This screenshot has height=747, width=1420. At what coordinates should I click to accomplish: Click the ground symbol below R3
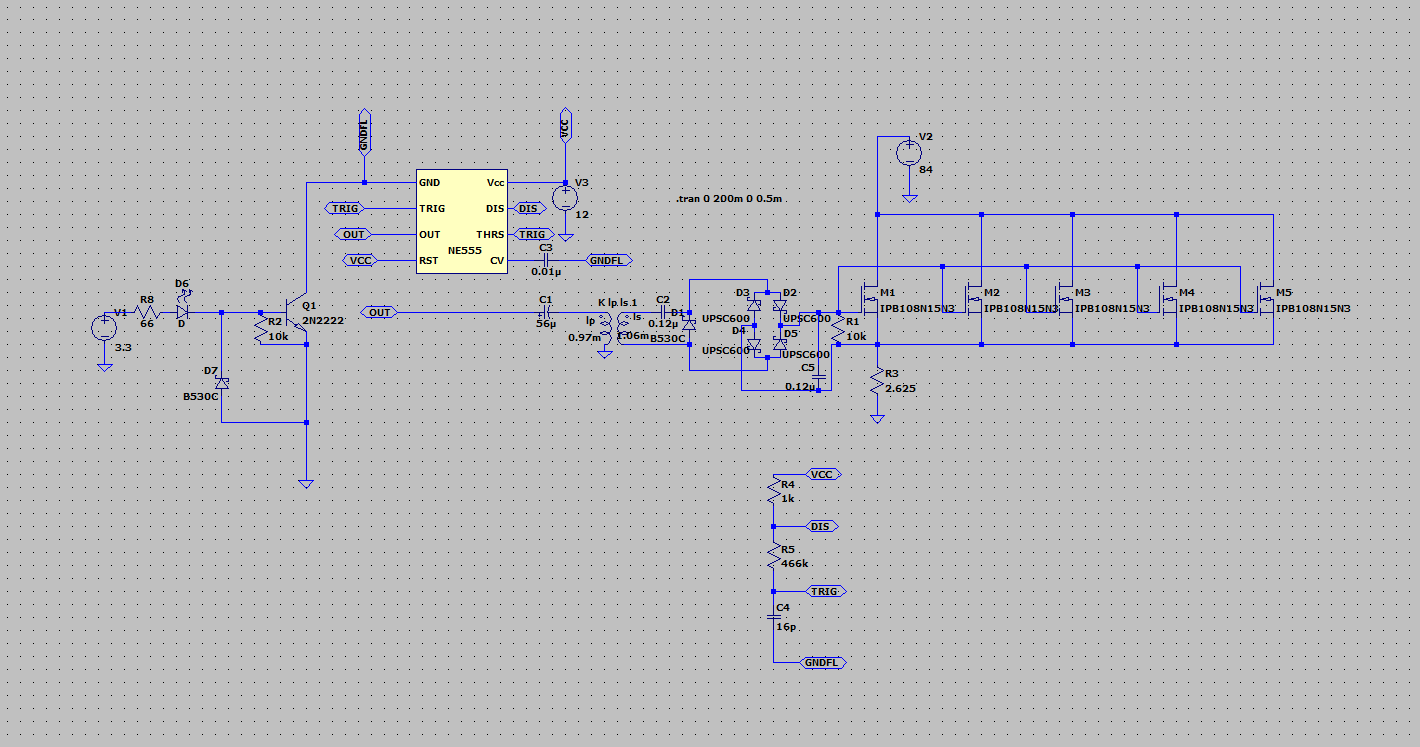[x=877, y=419]
